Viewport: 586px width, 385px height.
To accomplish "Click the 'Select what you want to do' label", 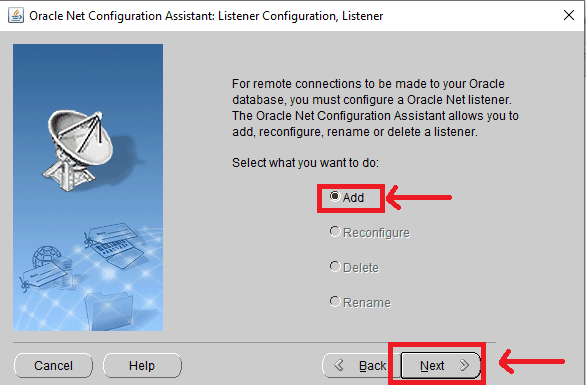I will (x=305, y=163).
